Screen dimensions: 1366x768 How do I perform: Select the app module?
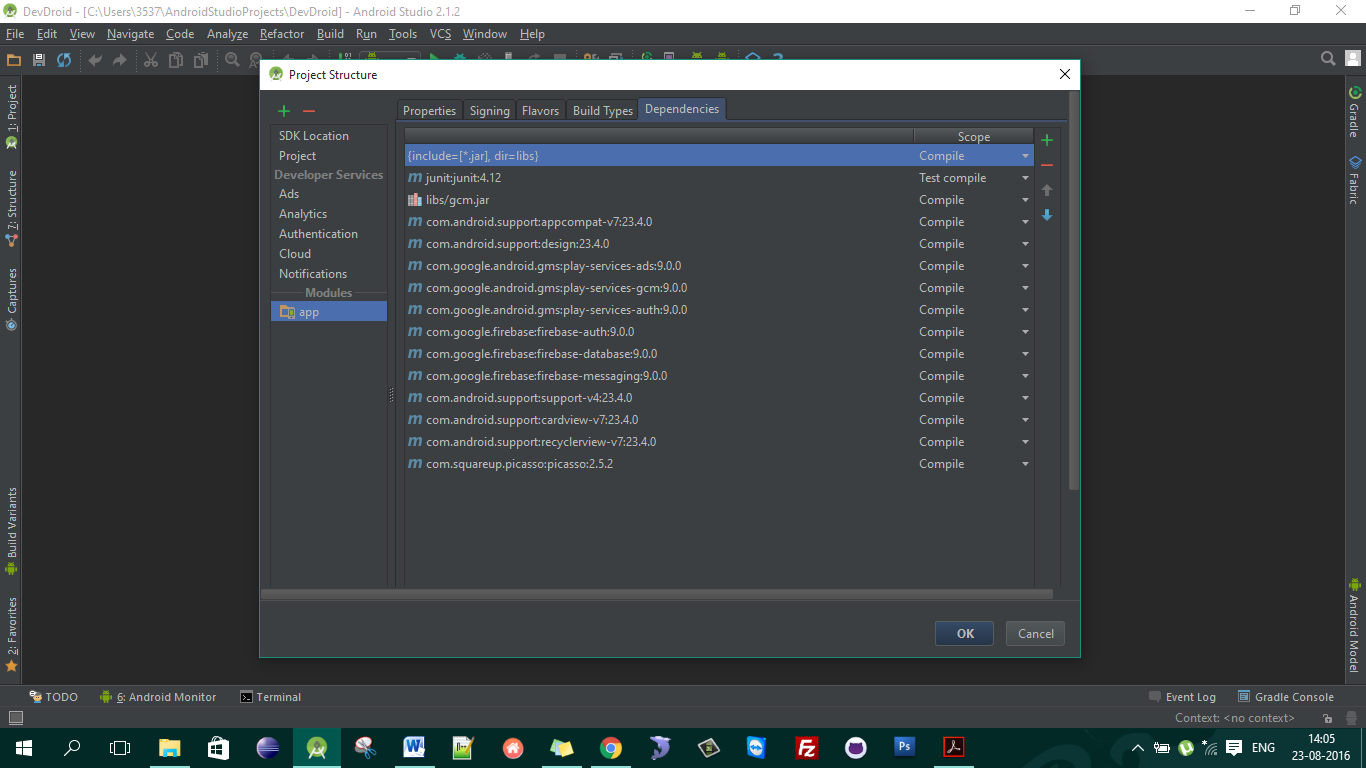(x=329, y=312)
